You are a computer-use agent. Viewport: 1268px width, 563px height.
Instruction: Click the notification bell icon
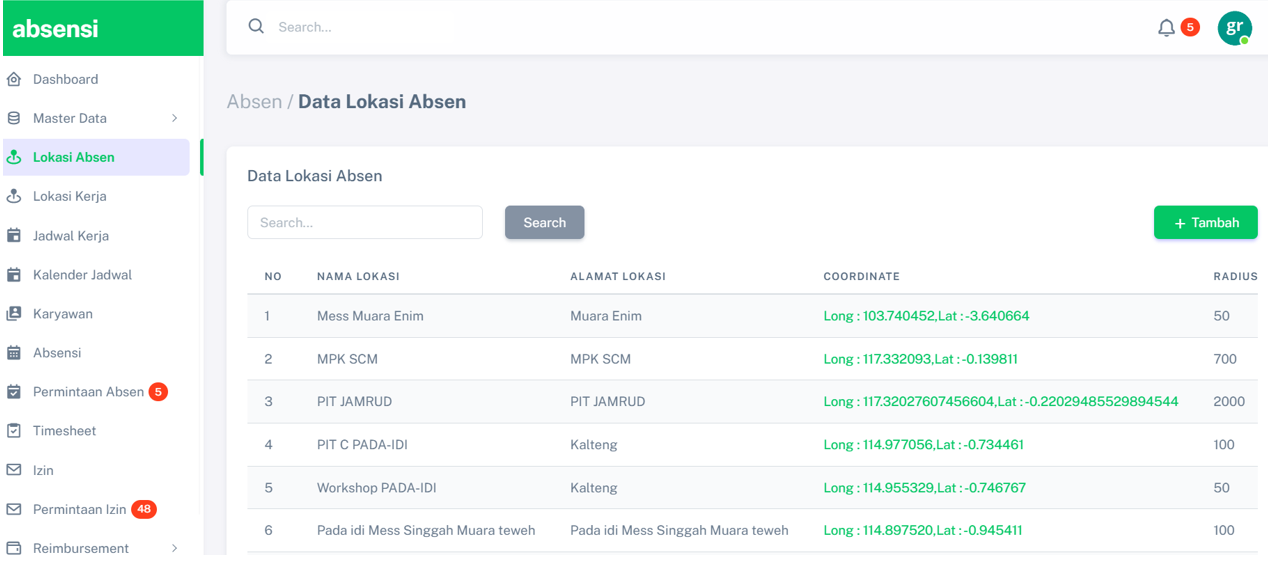pyautogui.click(x=1166, y=28)
